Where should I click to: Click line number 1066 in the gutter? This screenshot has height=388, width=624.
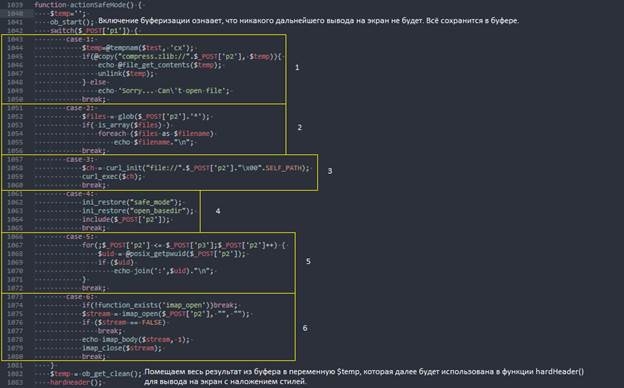15,236
